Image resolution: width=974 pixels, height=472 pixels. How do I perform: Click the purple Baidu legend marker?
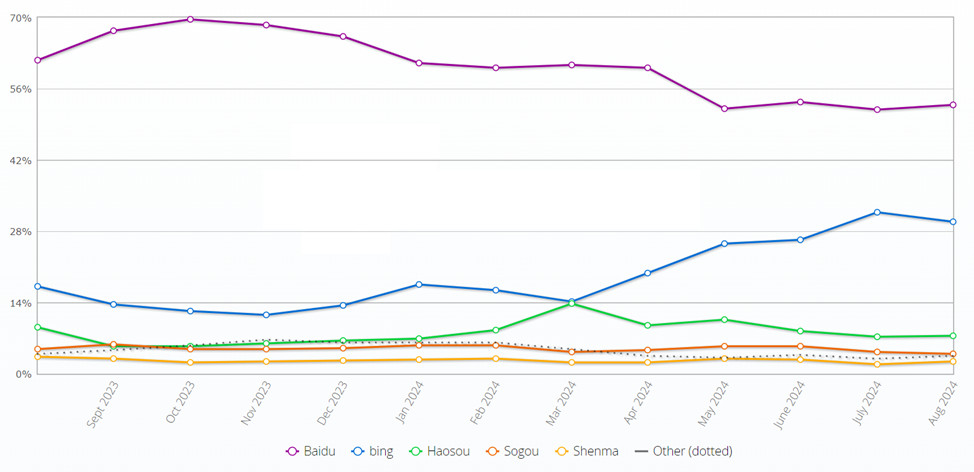(293, 451)
